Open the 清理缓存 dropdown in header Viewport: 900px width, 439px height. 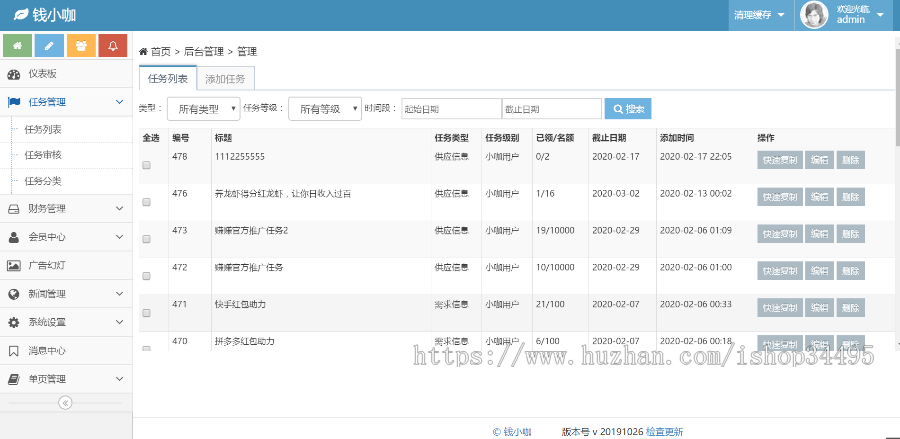tap(759, 15)
